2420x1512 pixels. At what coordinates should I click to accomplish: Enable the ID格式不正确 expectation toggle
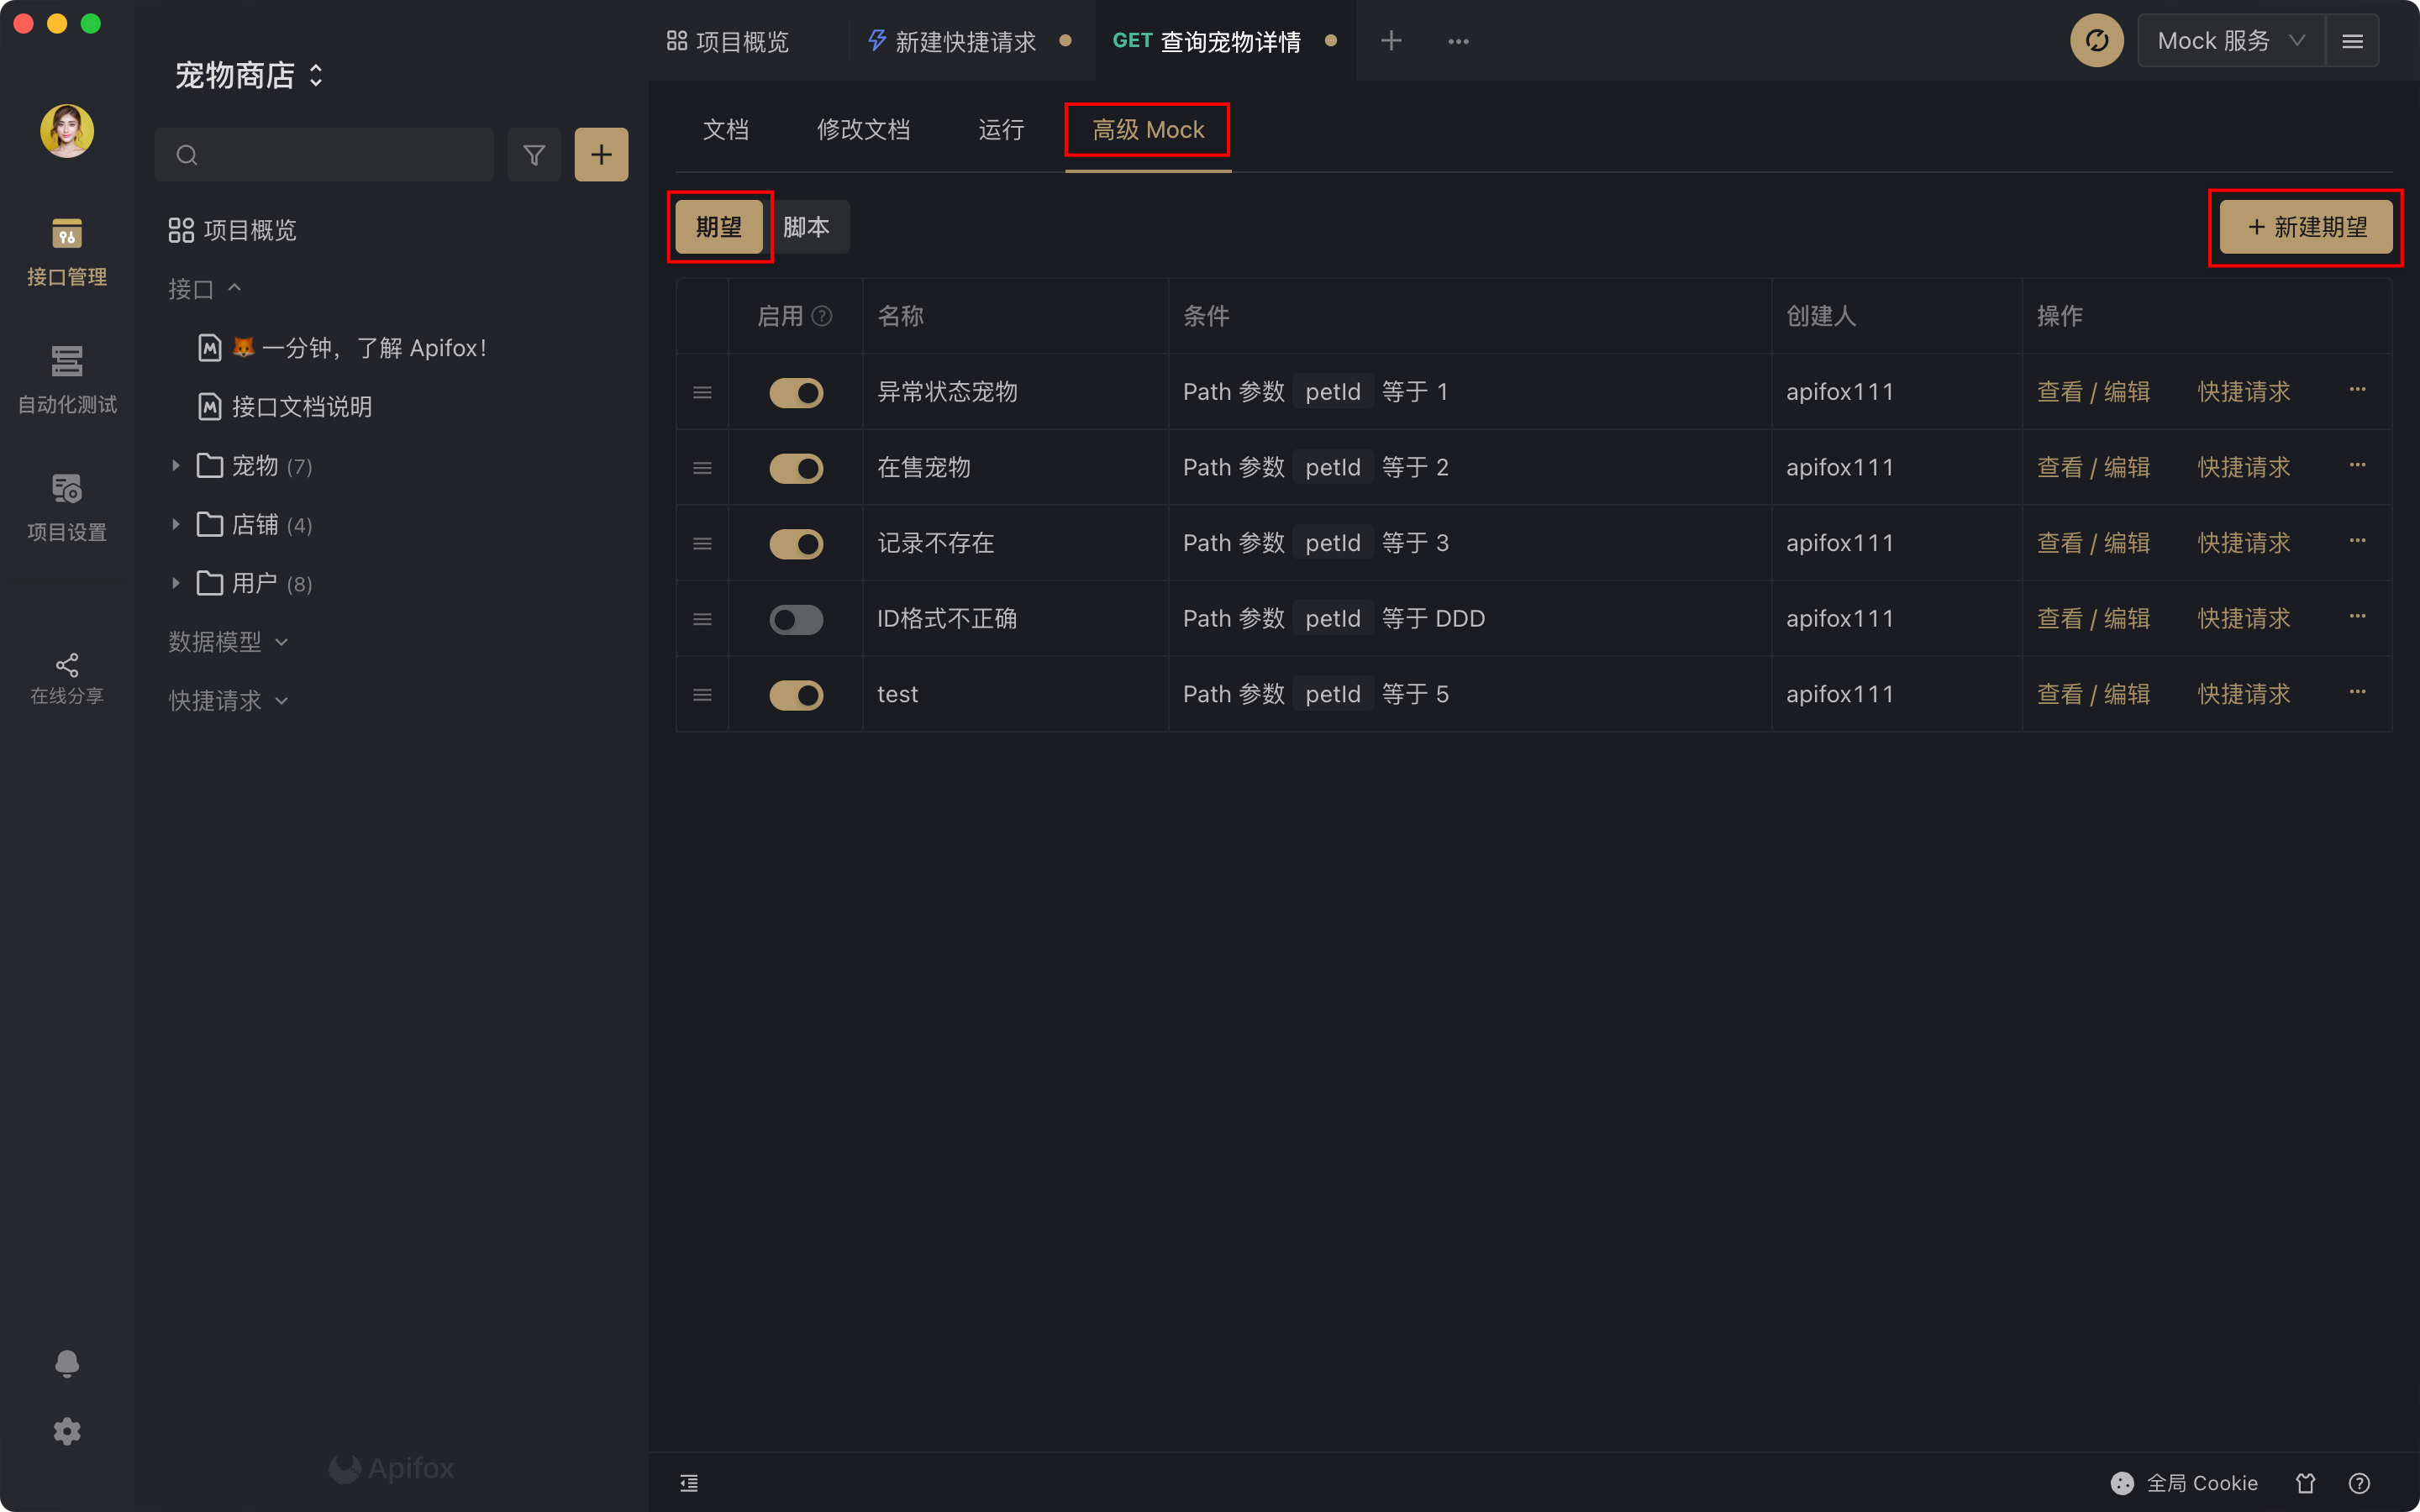click(796, 620)
